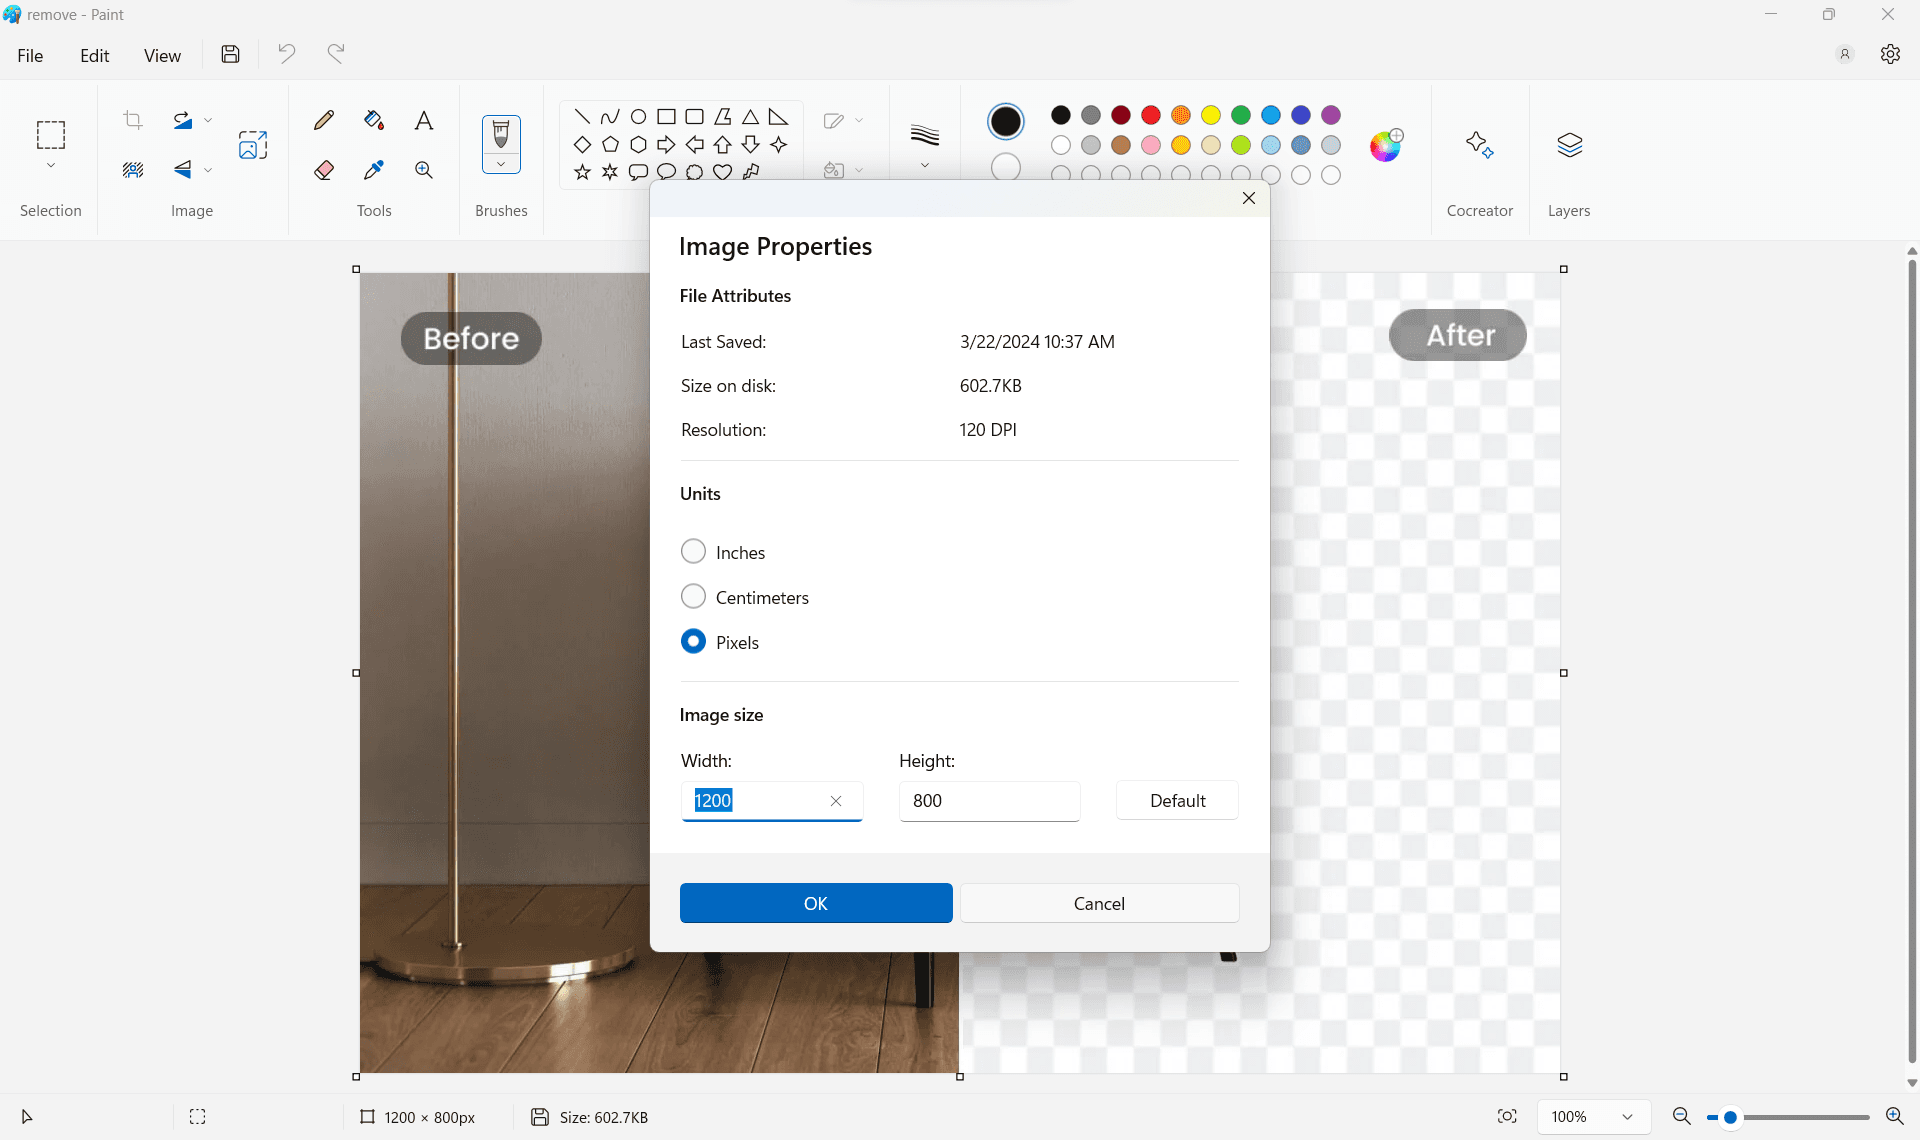Select the white Color 2 circle
1920x1140 pixels.
point(1006,167)
